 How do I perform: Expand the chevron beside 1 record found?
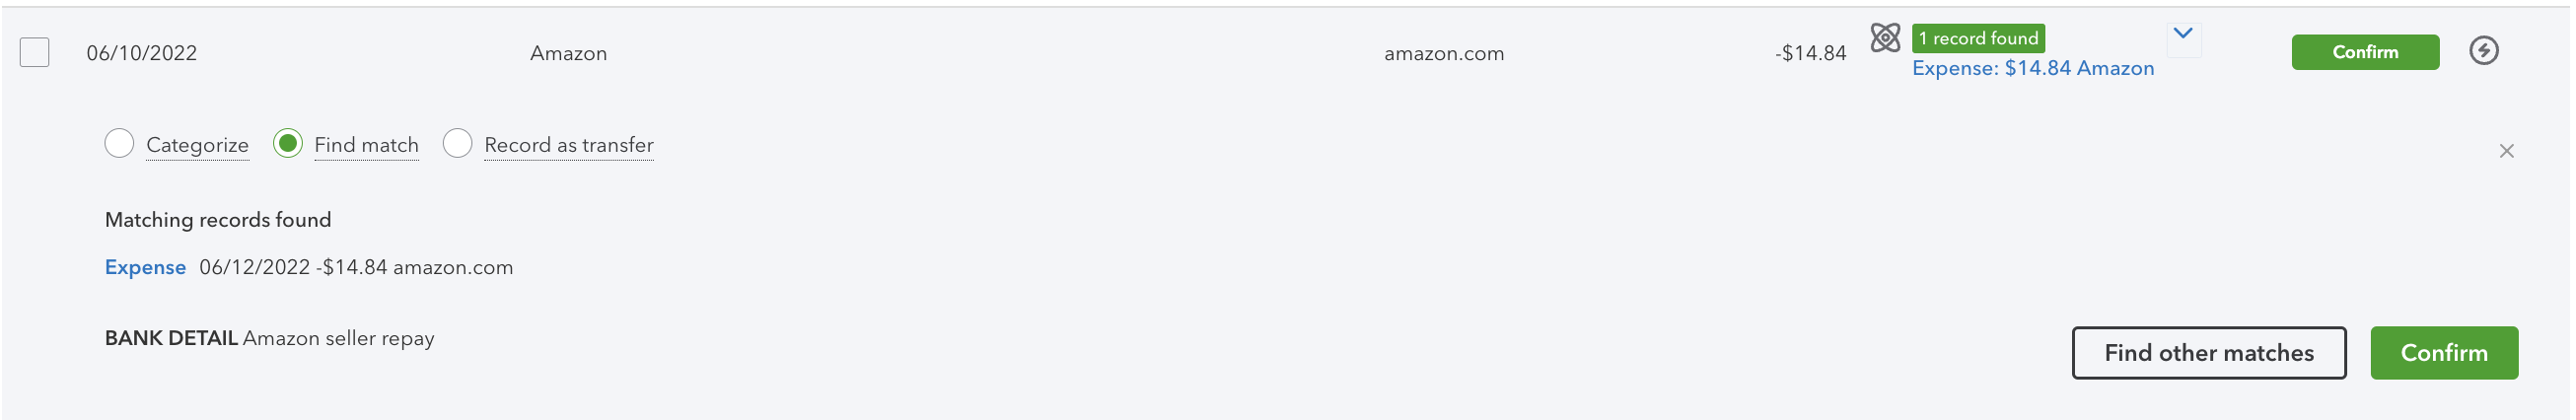coord(2183,34)
